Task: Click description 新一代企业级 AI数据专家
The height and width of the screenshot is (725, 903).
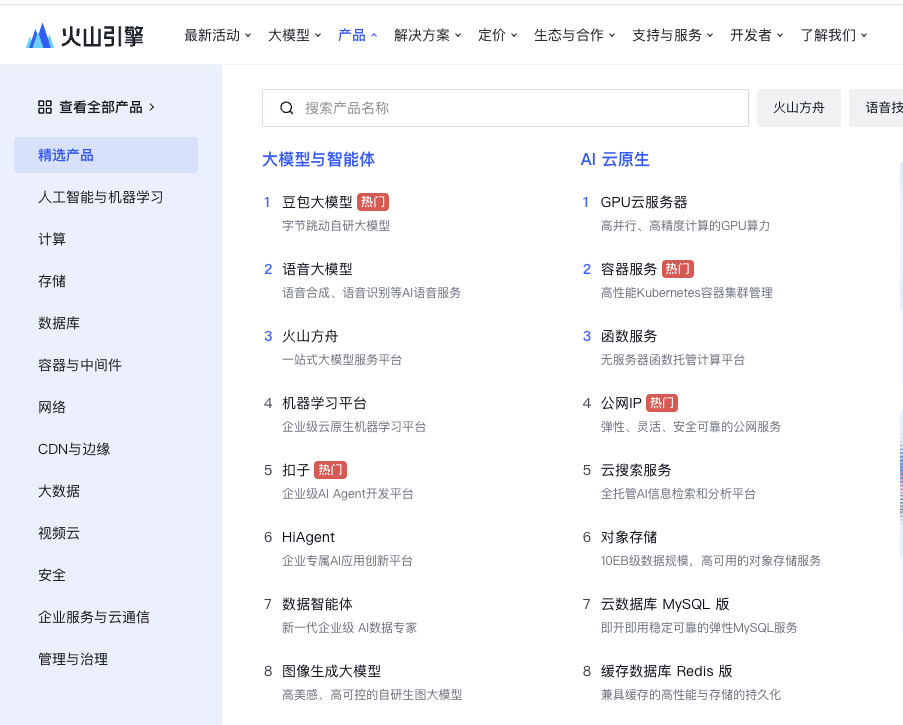Action: [350, 628]
